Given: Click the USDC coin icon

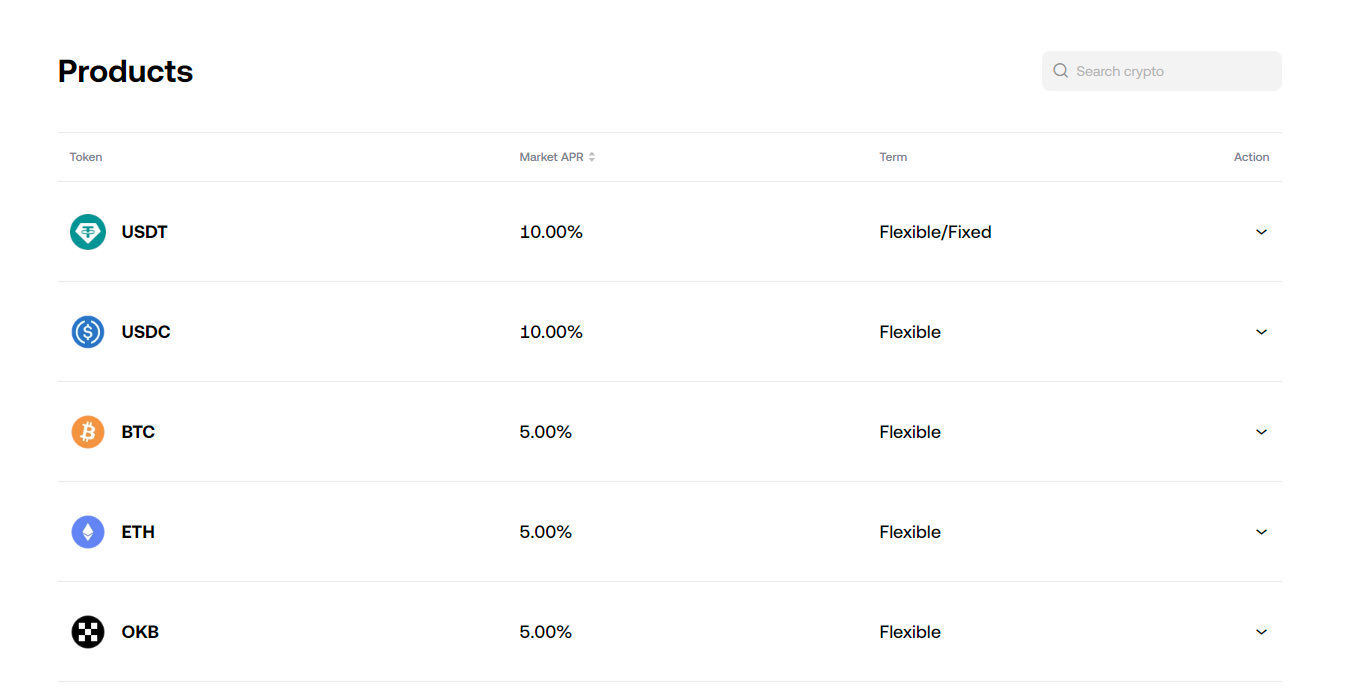Looking at the screenshot, I should [88, 332].
